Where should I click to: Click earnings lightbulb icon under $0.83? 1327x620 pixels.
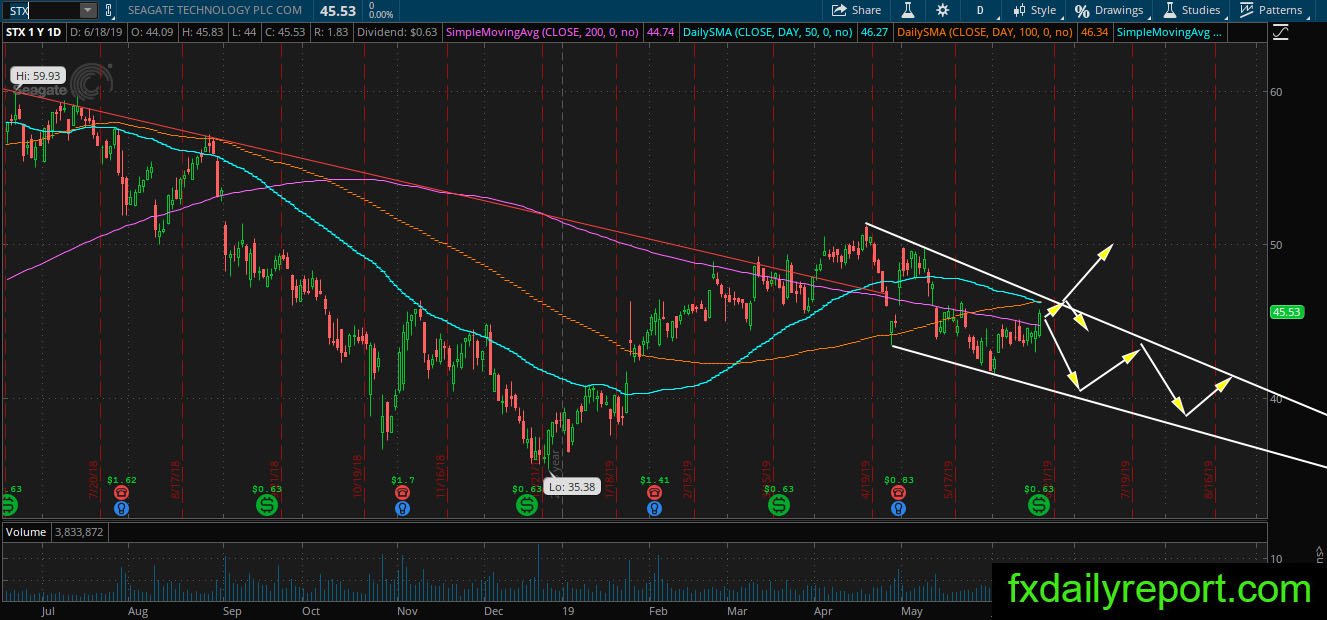pos(899,508)
